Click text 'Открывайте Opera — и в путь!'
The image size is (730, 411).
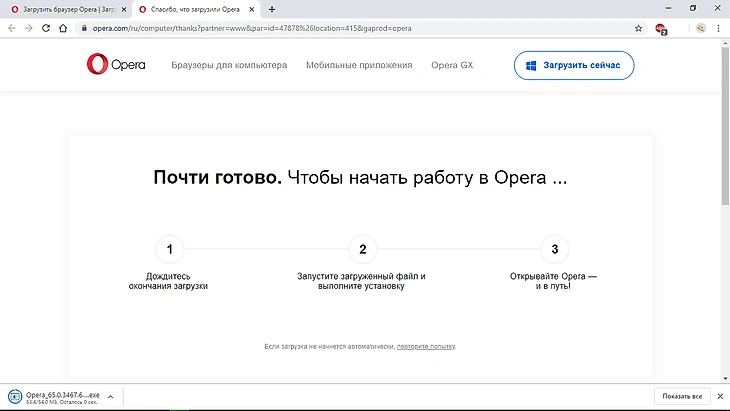(553, 281)
